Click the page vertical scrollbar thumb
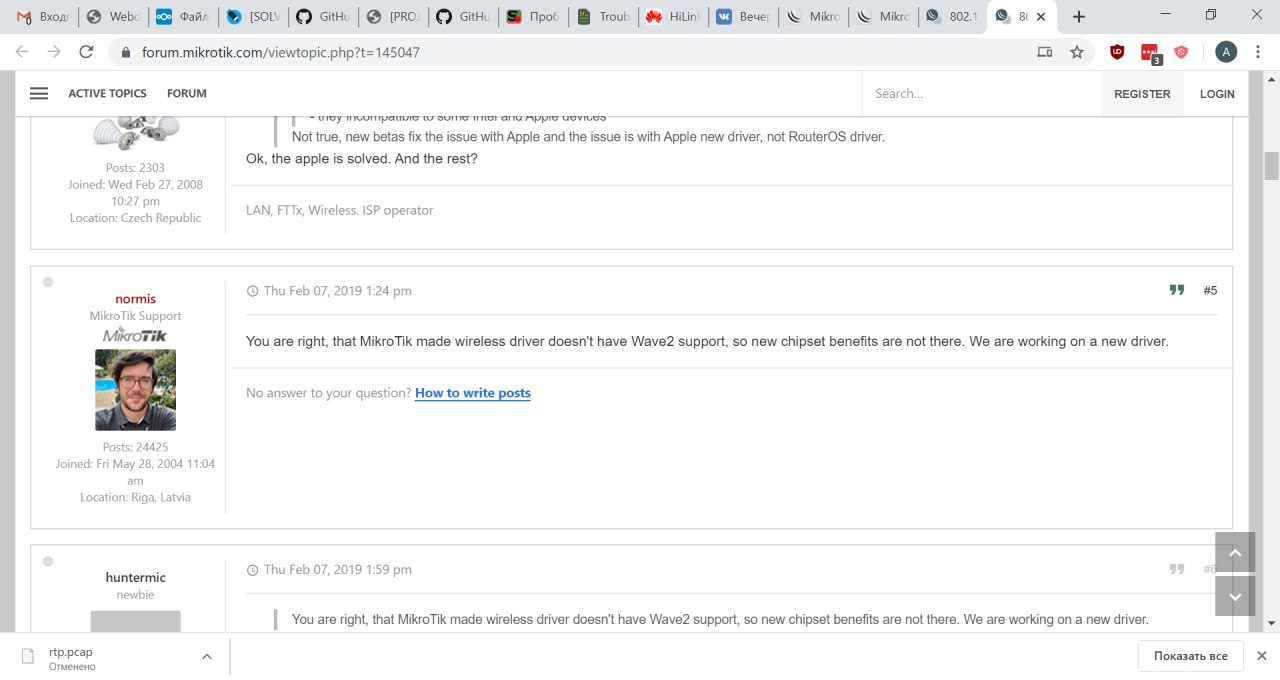This screenshot has height=680, width=1280. (1272, 166)
